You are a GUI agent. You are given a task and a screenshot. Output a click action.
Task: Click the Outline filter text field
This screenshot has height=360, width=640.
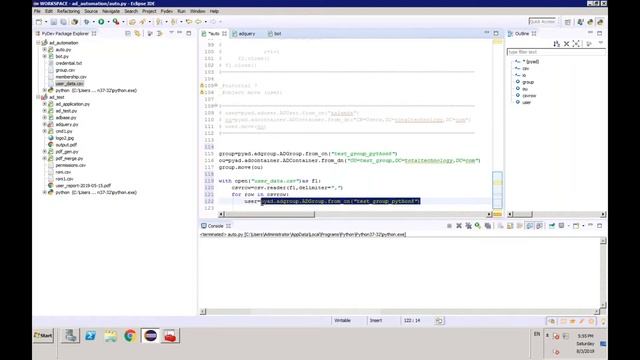(x=556, y=52)
